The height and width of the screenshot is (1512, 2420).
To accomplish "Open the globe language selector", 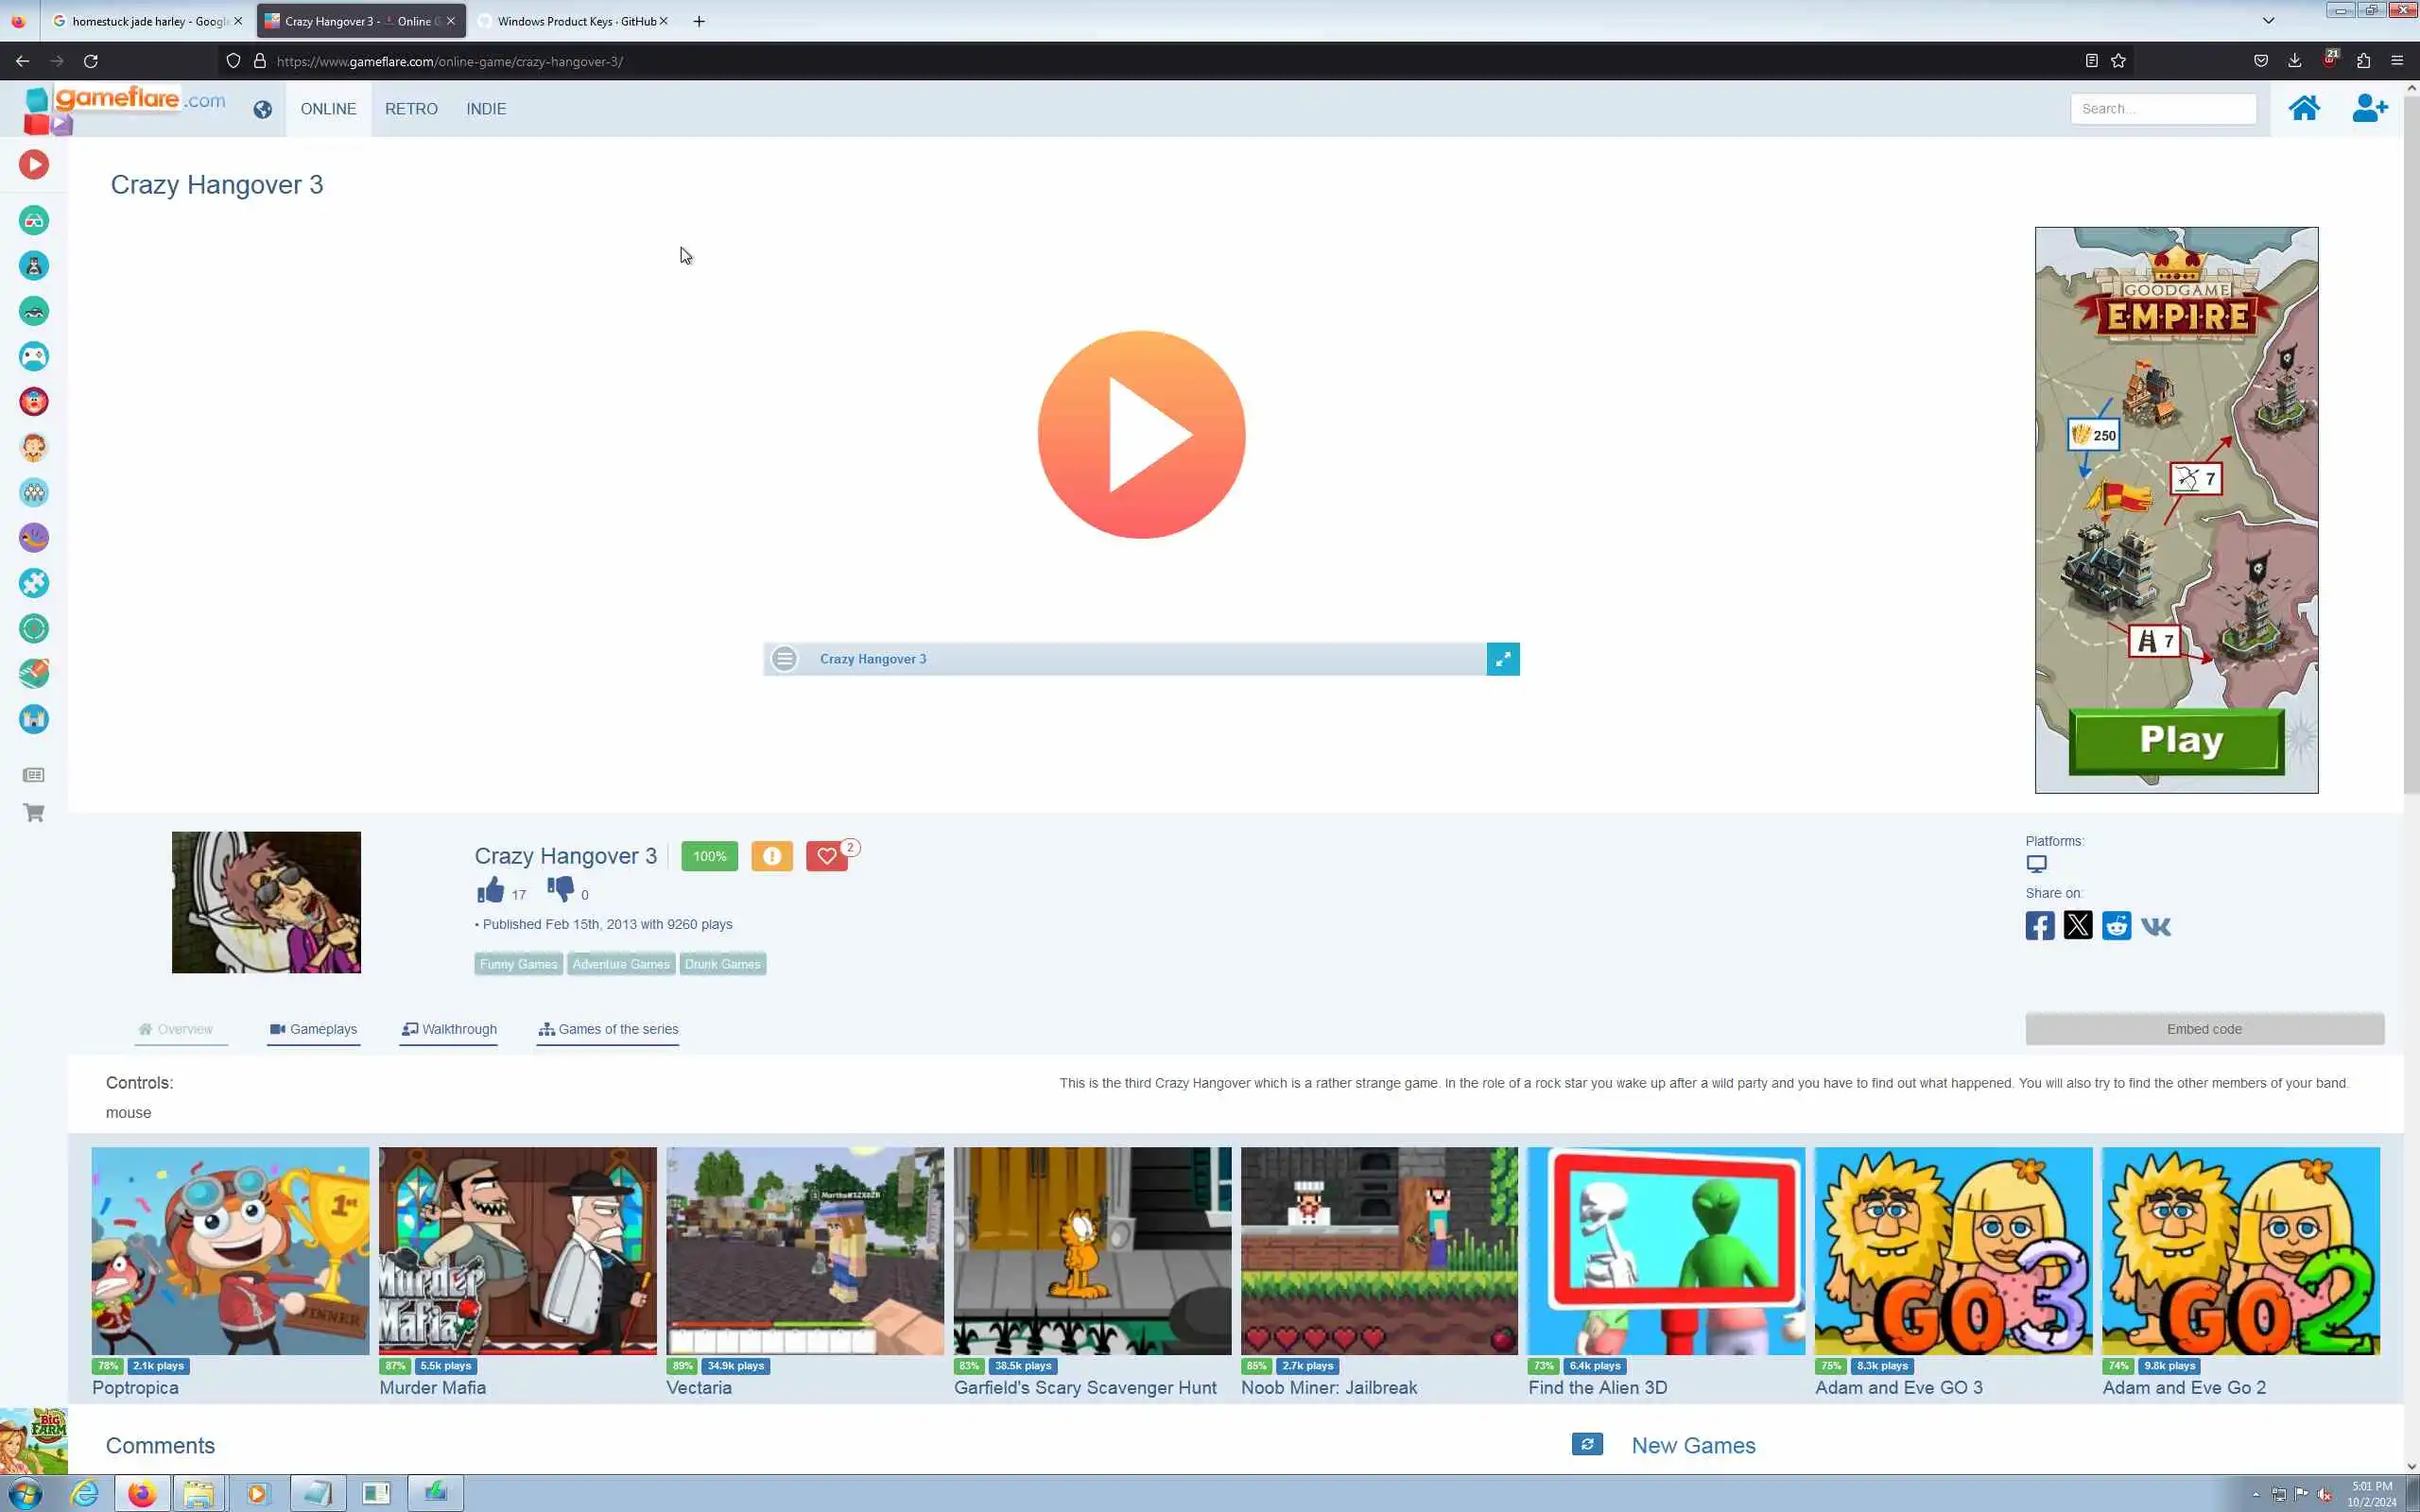I will pos(262,109).
